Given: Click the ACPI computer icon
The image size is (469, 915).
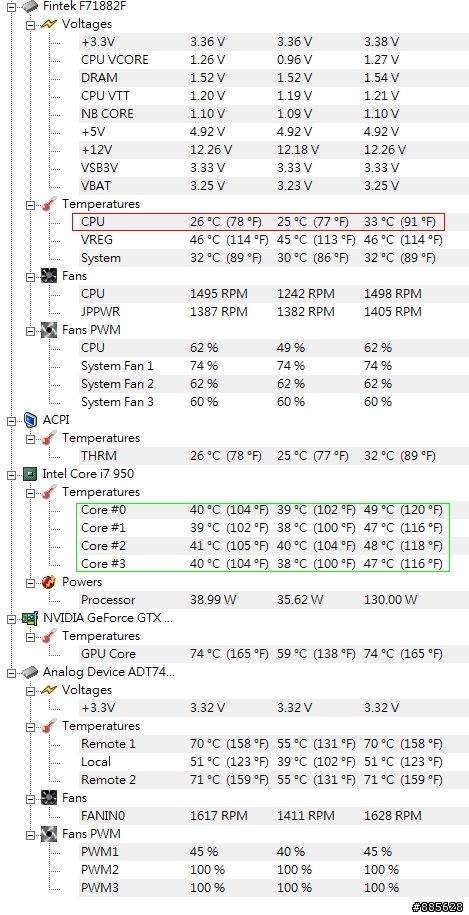Looking at the screenshot, I should [x=30, y=420].
